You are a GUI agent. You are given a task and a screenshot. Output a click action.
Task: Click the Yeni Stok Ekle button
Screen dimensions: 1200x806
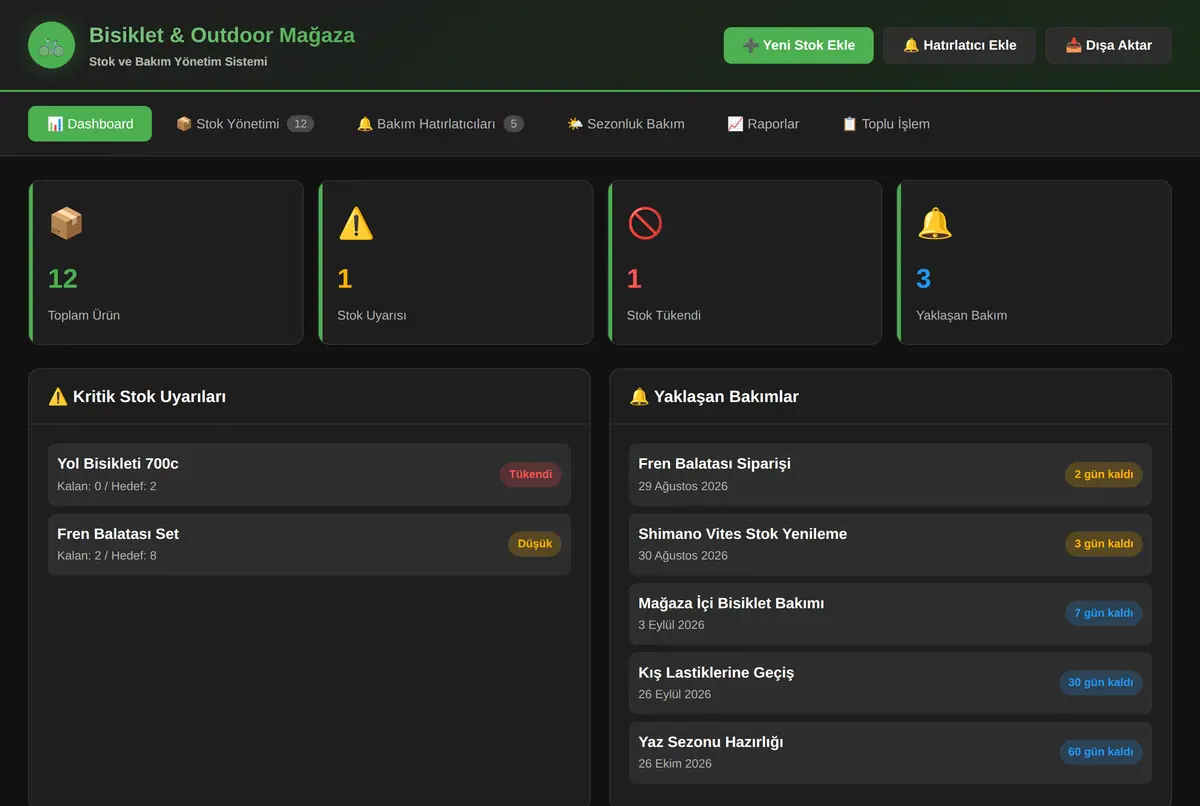[x=799, y=45]
